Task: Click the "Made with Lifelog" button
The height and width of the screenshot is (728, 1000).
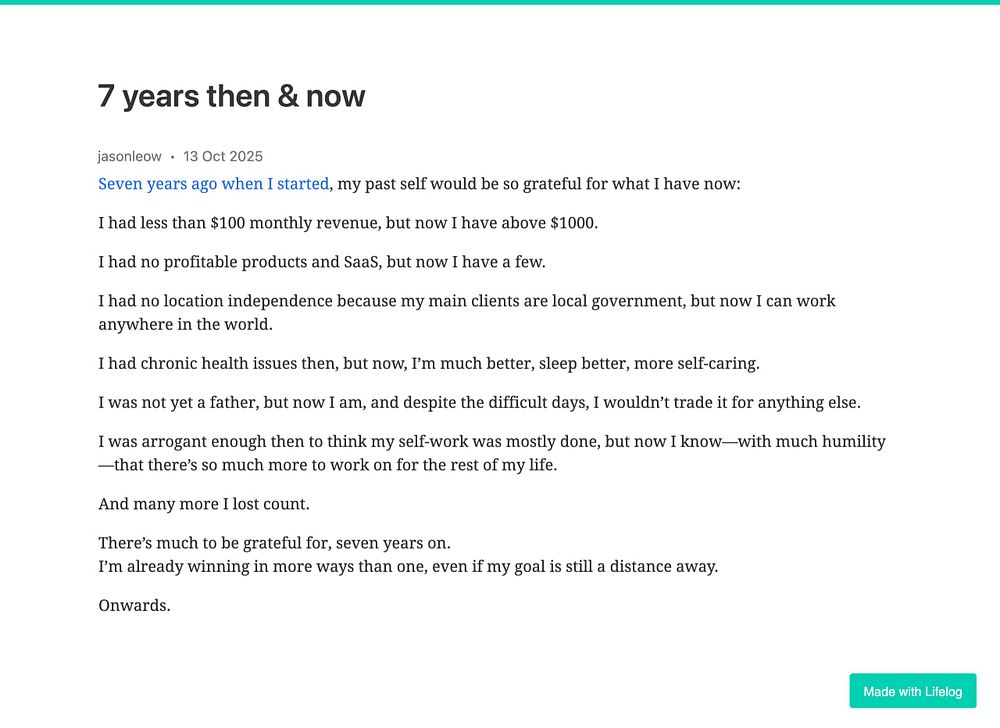Action: pos(913,691)
